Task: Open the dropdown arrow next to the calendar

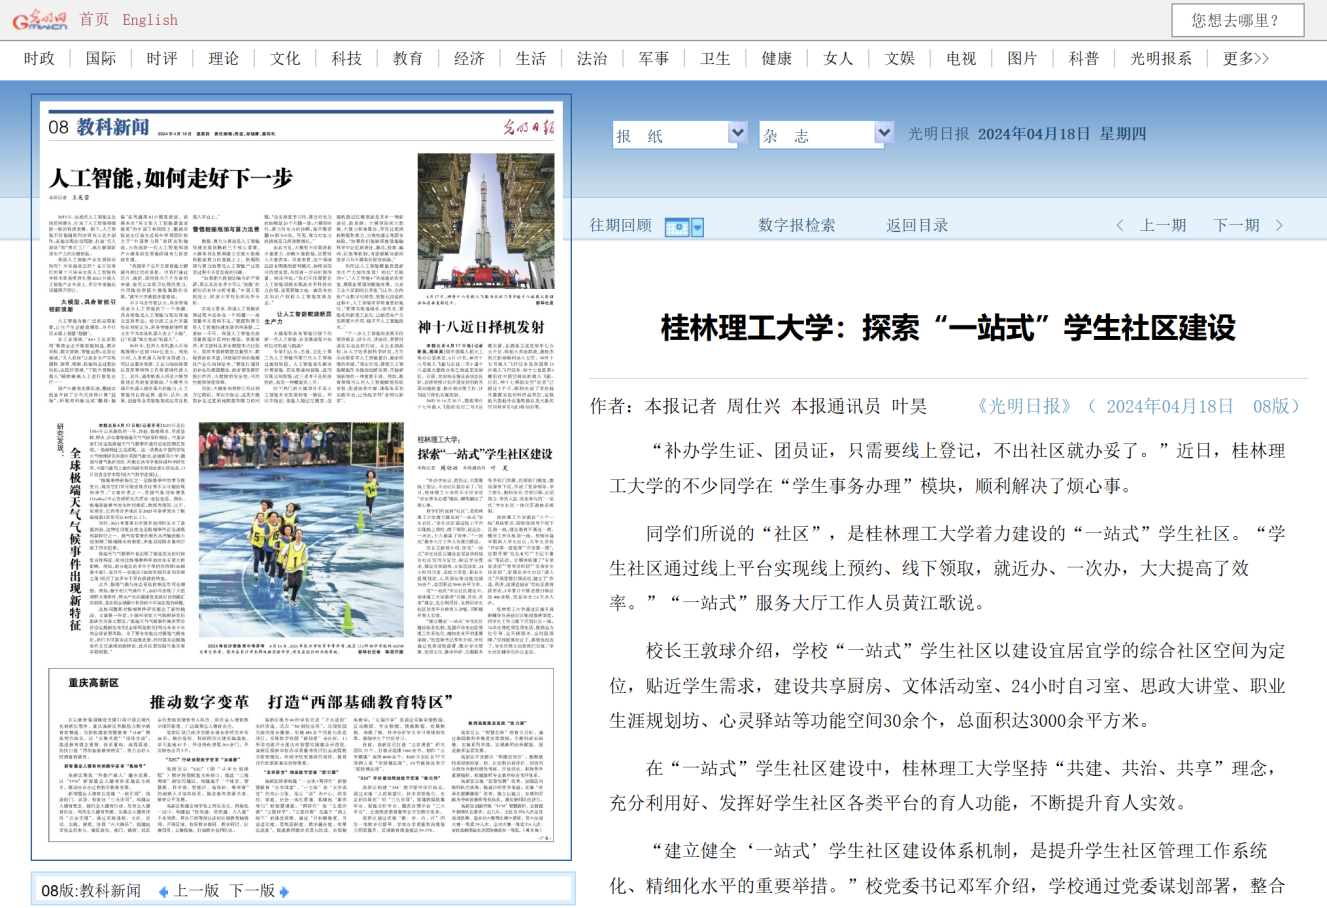Action: 697,227
